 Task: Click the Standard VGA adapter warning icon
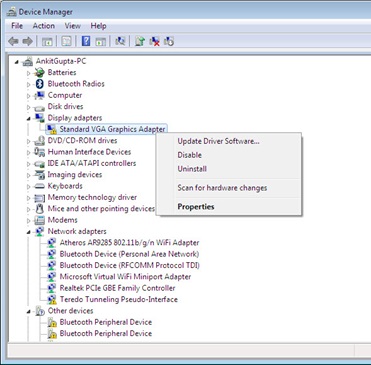(x=51, y=129)
